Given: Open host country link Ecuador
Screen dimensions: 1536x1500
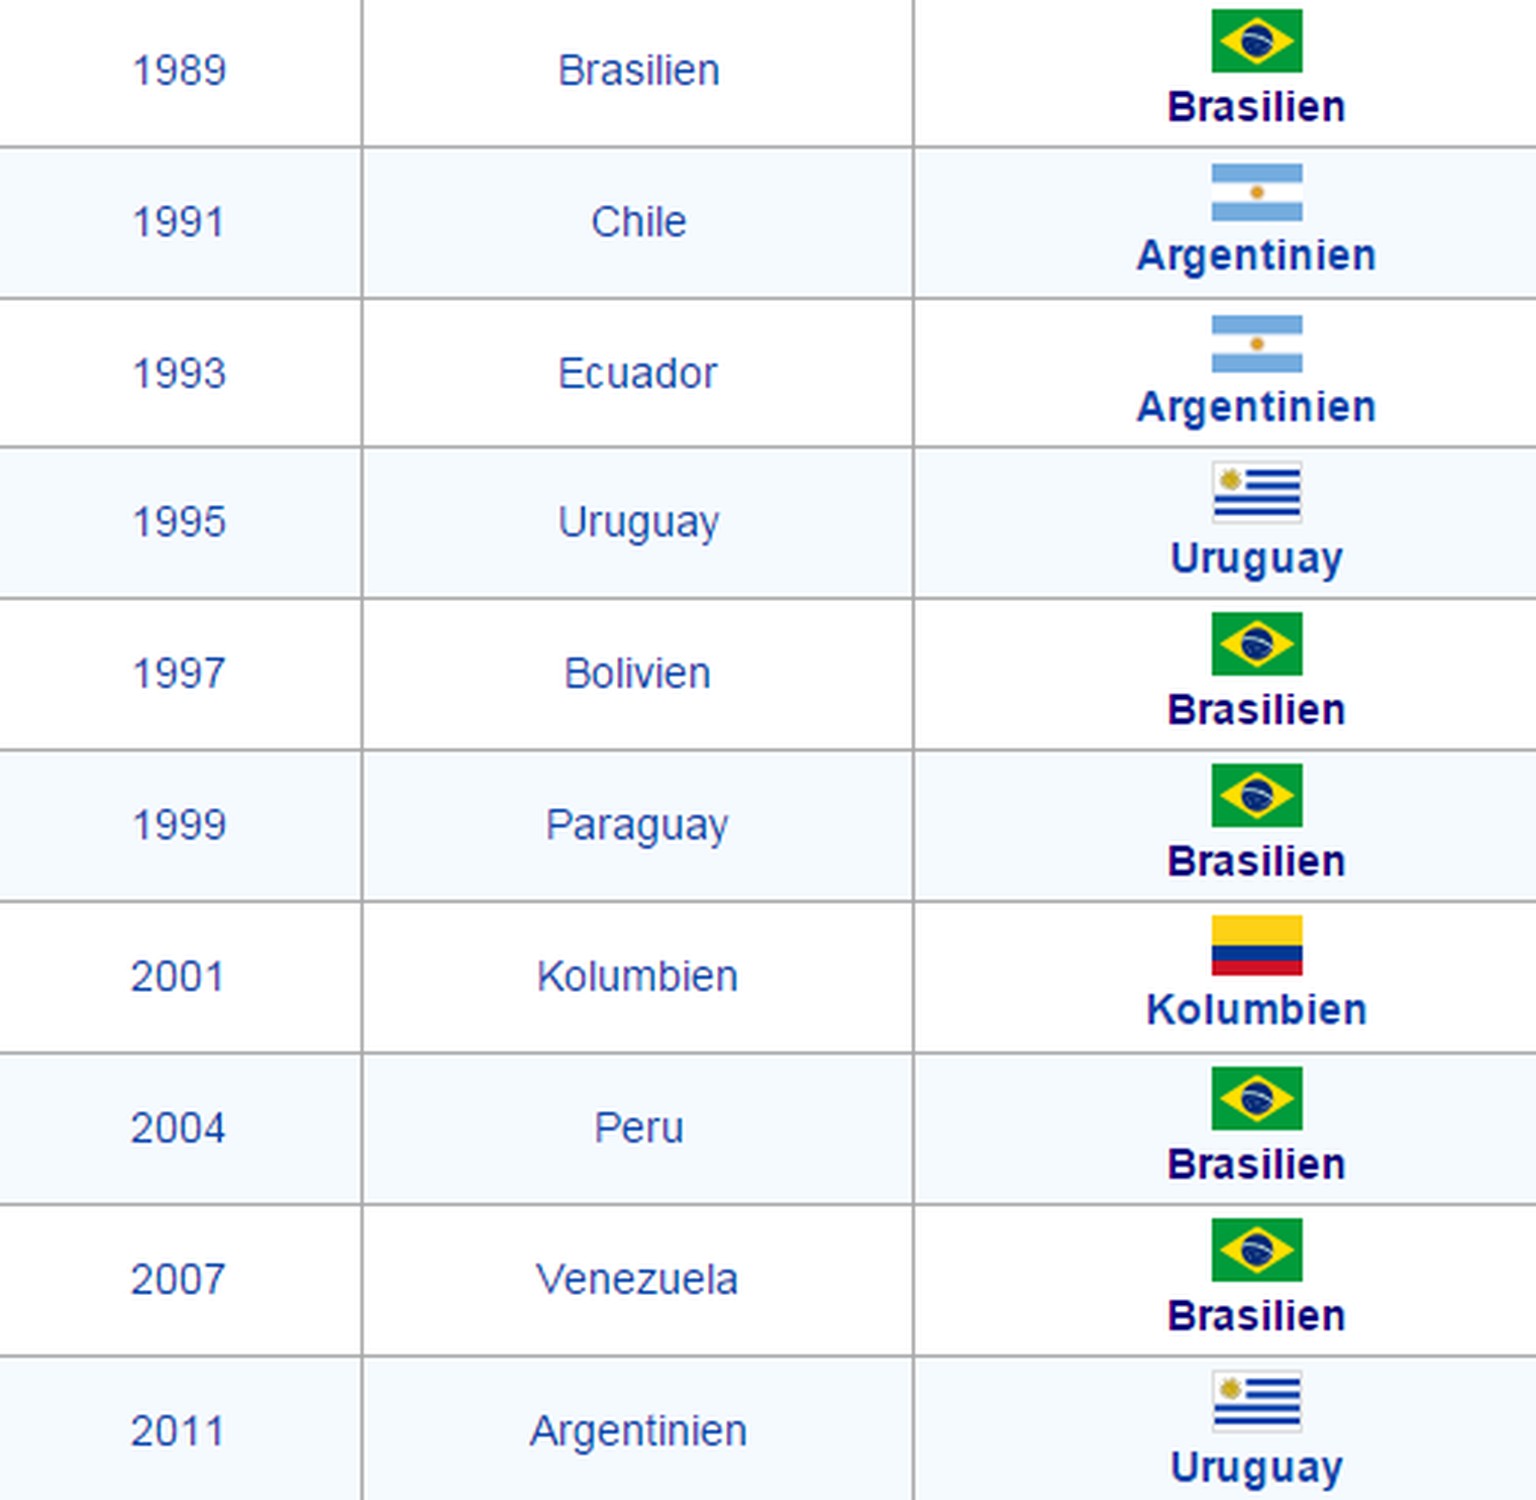Looking at the screenshot, I should tap(638, 374).
